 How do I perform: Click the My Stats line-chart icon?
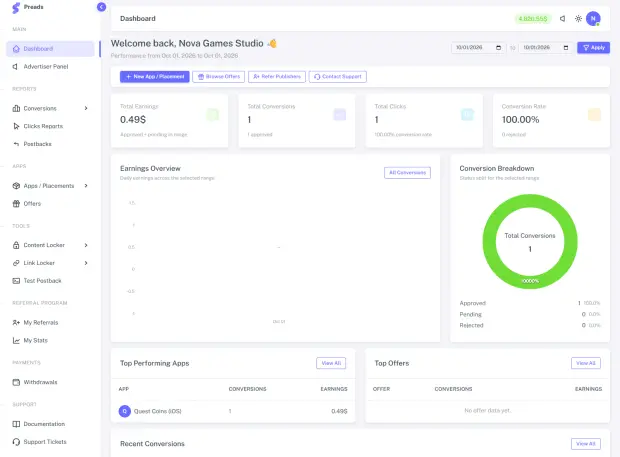point(16,340)
